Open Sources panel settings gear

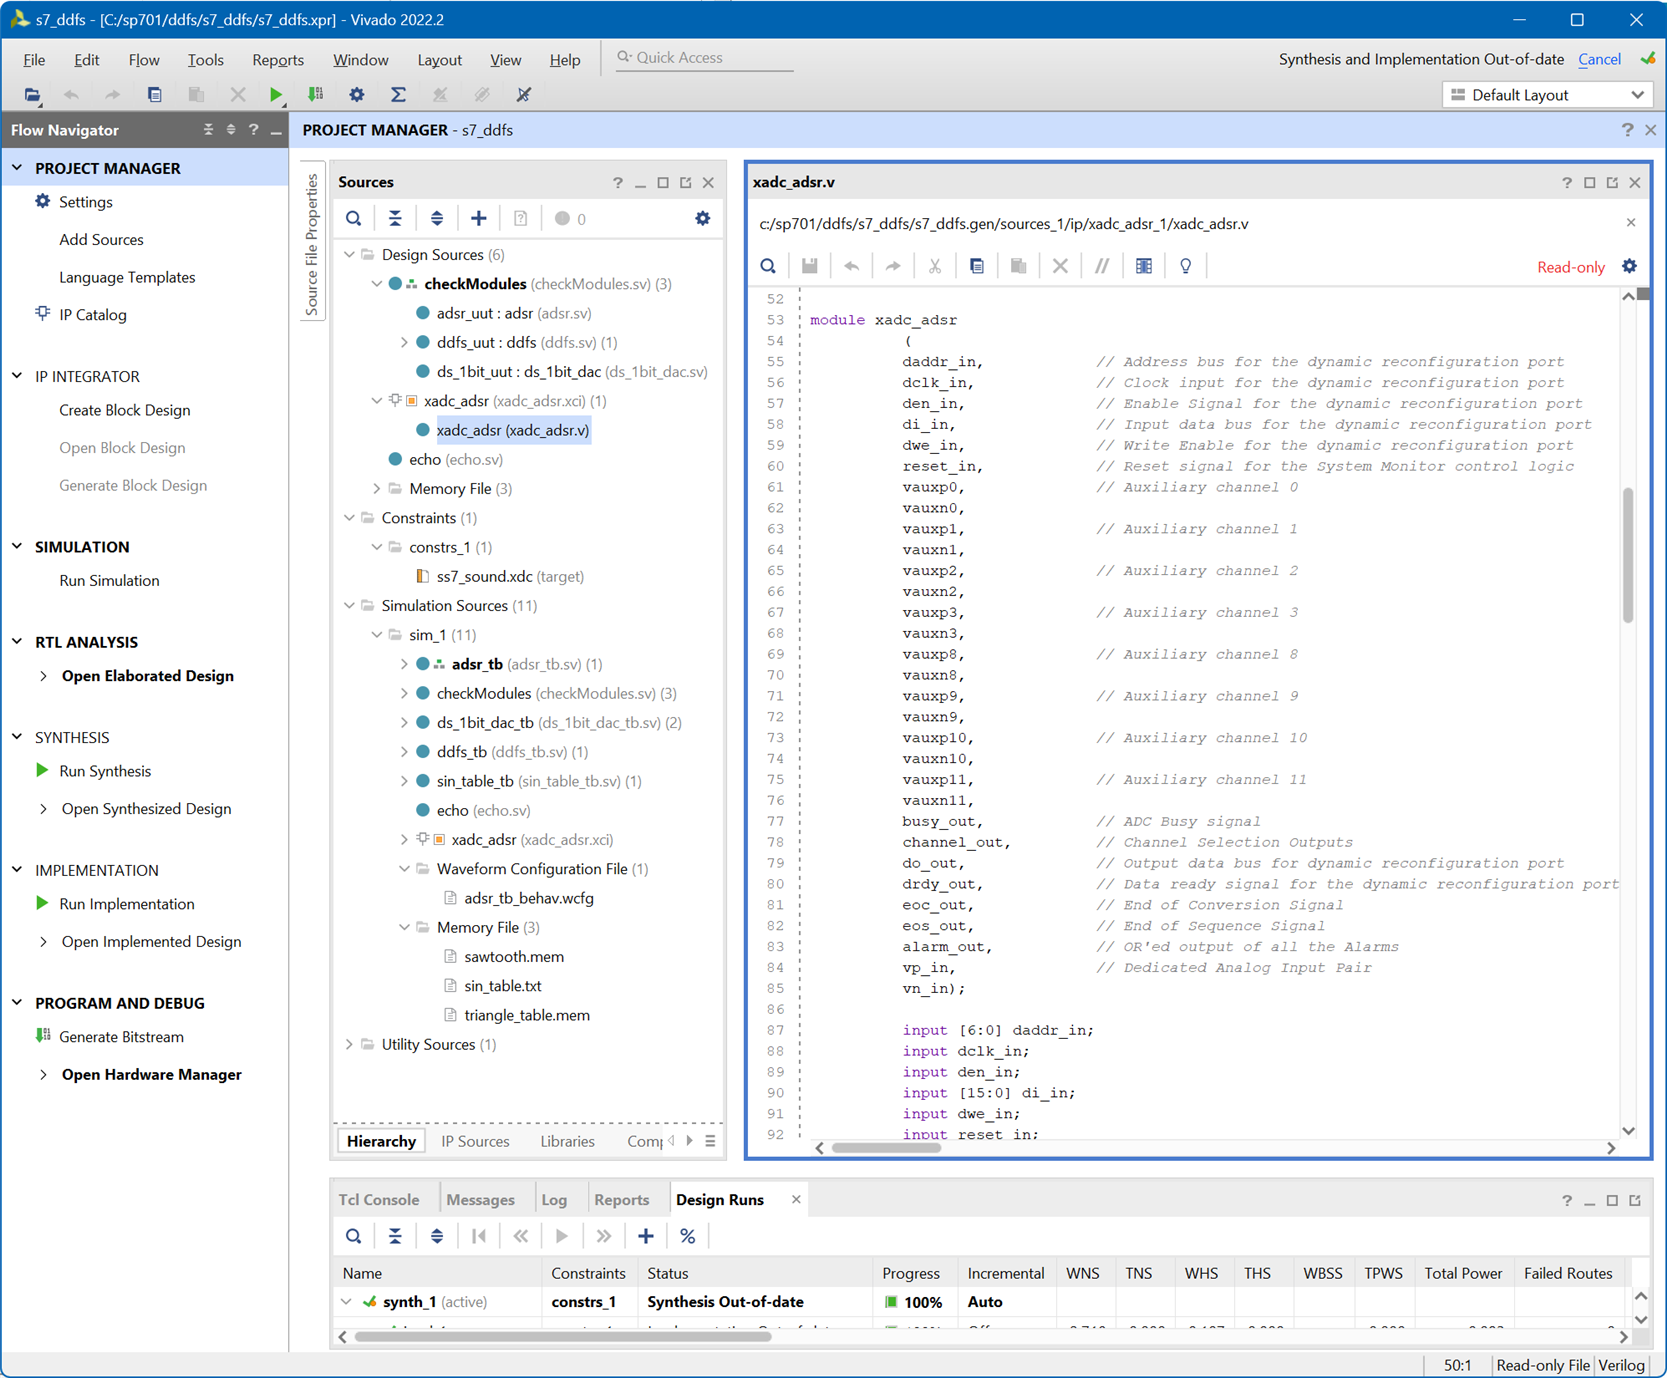tap(703, 219)
